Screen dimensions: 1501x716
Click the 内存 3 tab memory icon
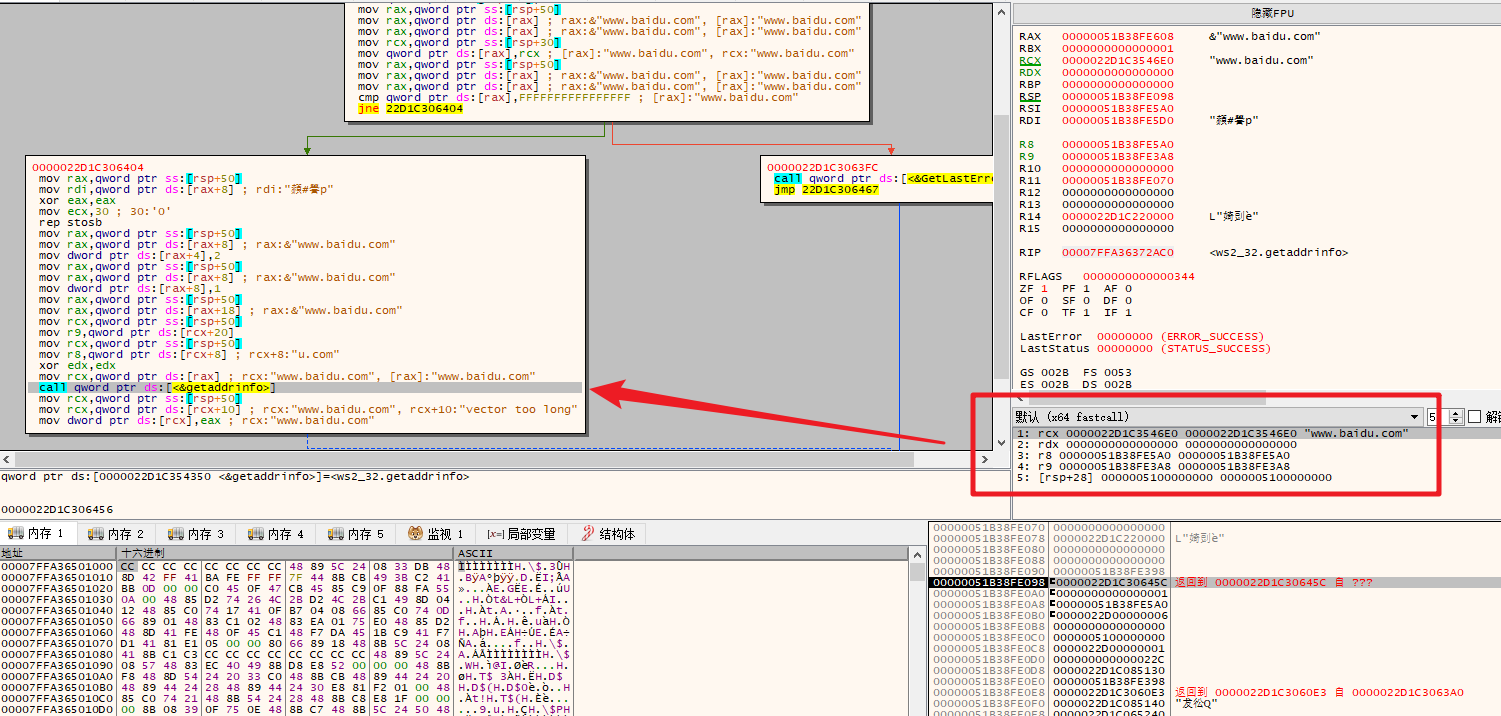pyautogui.click(x=175, y=534)
